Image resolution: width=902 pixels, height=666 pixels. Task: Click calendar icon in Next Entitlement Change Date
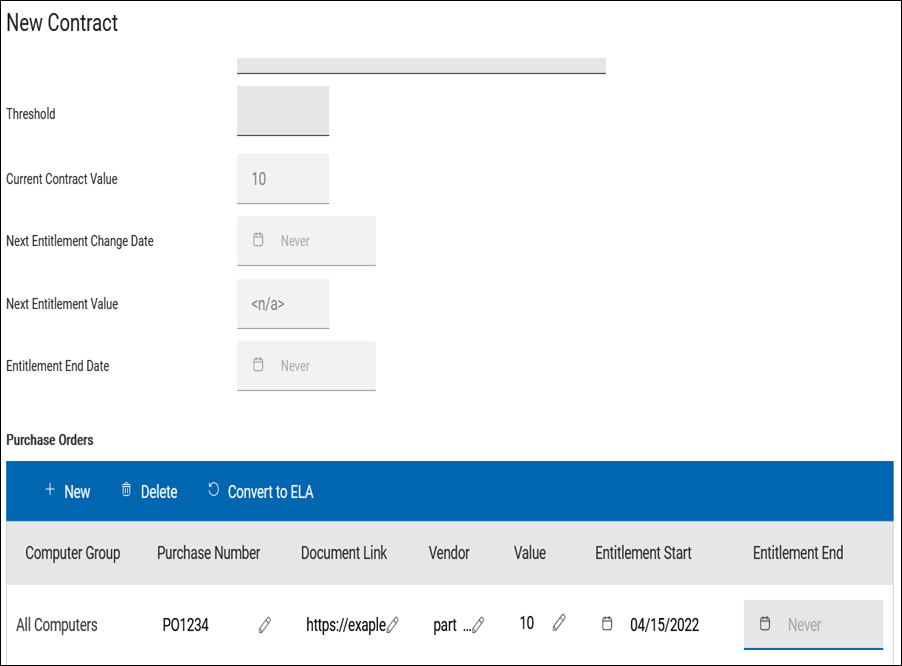(x=258, y=239)
